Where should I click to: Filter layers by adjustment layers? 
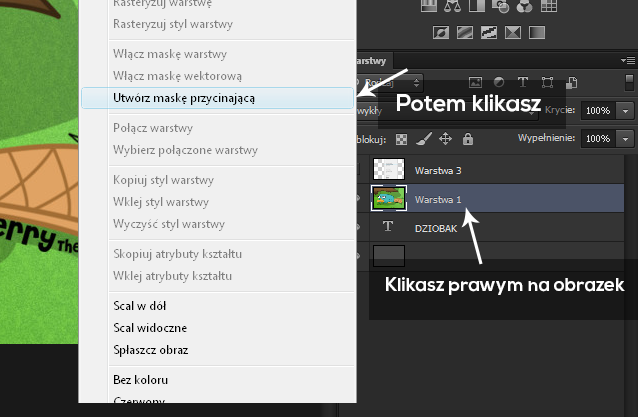click(x=499, y=83)
